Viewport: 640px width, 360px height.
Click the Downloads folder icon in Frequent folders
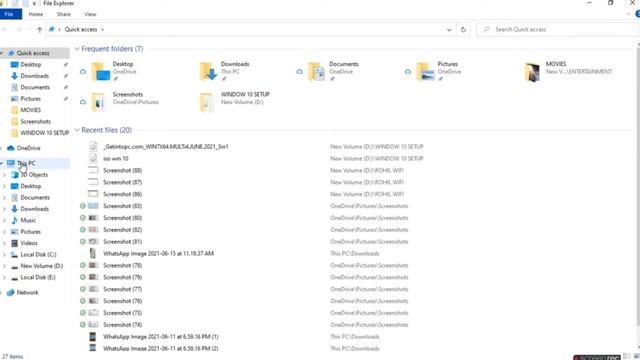click(x=209, y=72)
